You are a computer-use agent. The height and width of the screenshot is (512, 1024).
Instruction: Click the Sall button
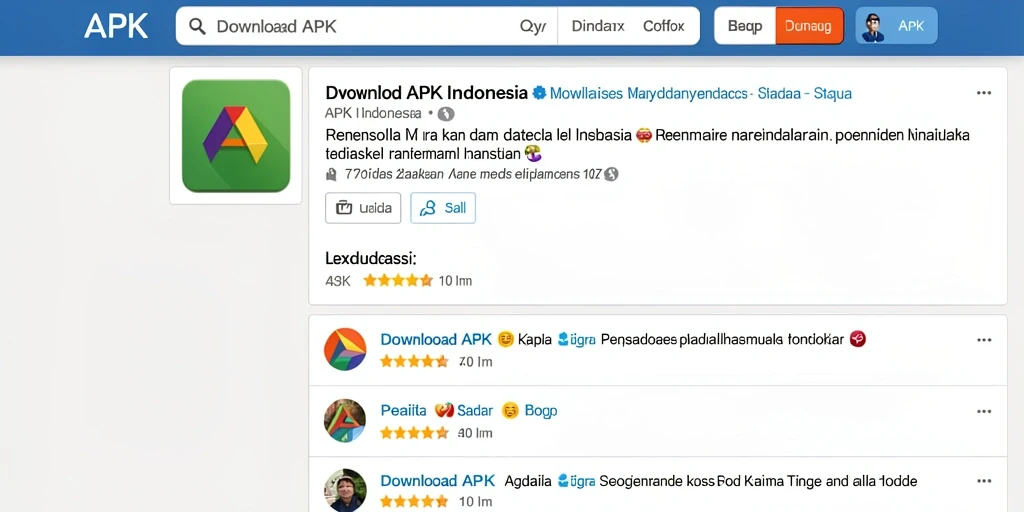(443, 208)
